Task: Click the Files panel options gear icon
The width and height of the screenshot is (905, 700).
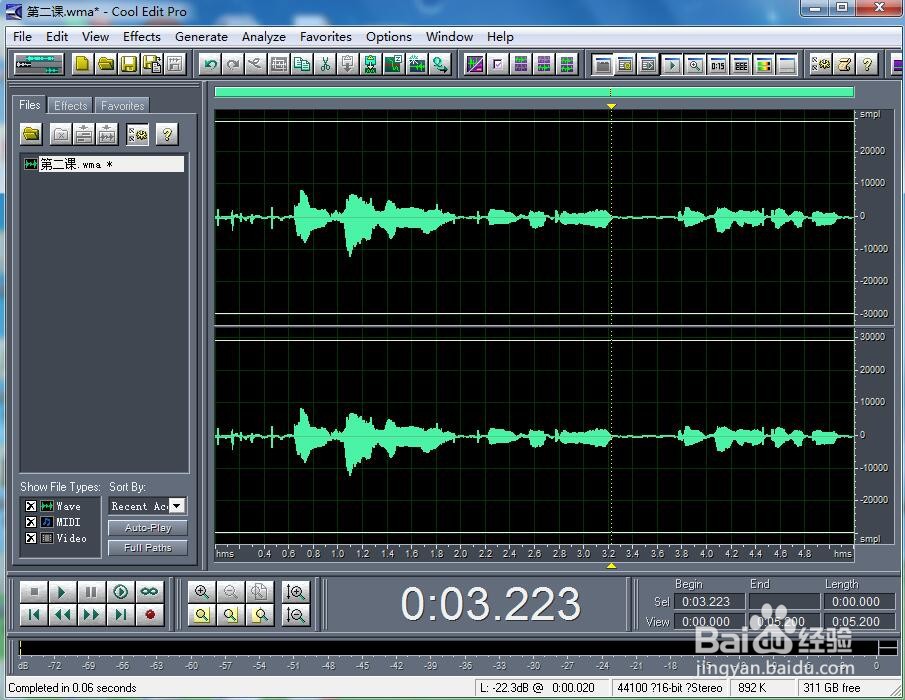Action: (x=137, y=135)
